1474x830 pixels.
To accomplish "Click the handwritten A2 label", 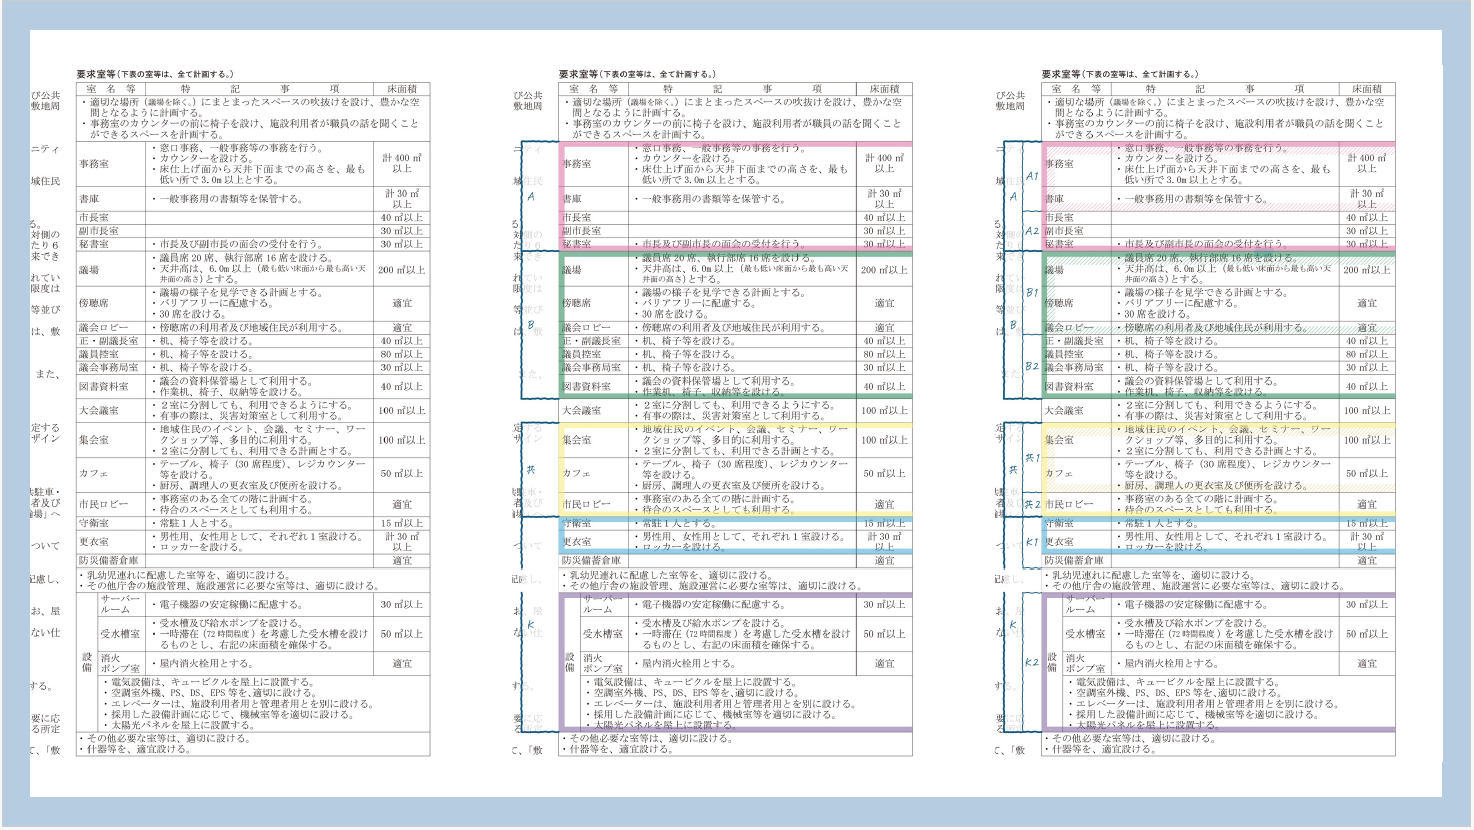I will (1033, 231).
